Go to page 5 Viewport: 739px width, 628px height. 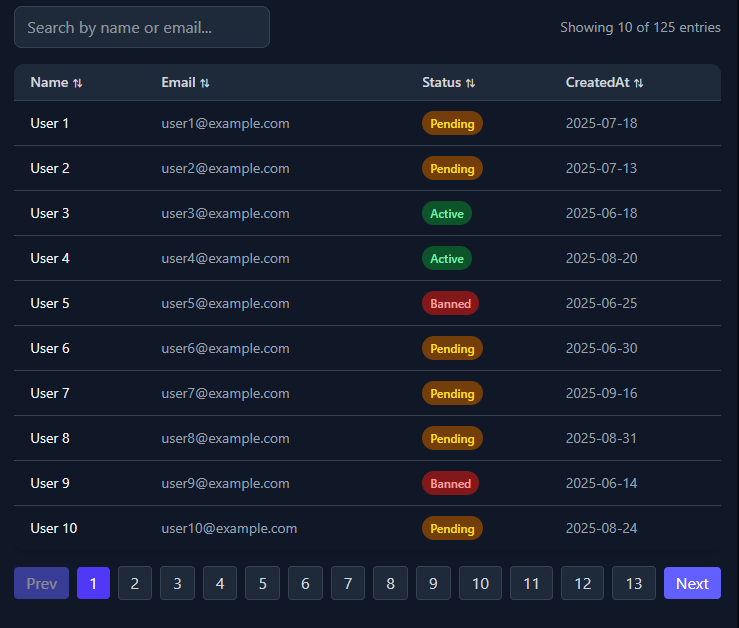click(x=263, y=583)
